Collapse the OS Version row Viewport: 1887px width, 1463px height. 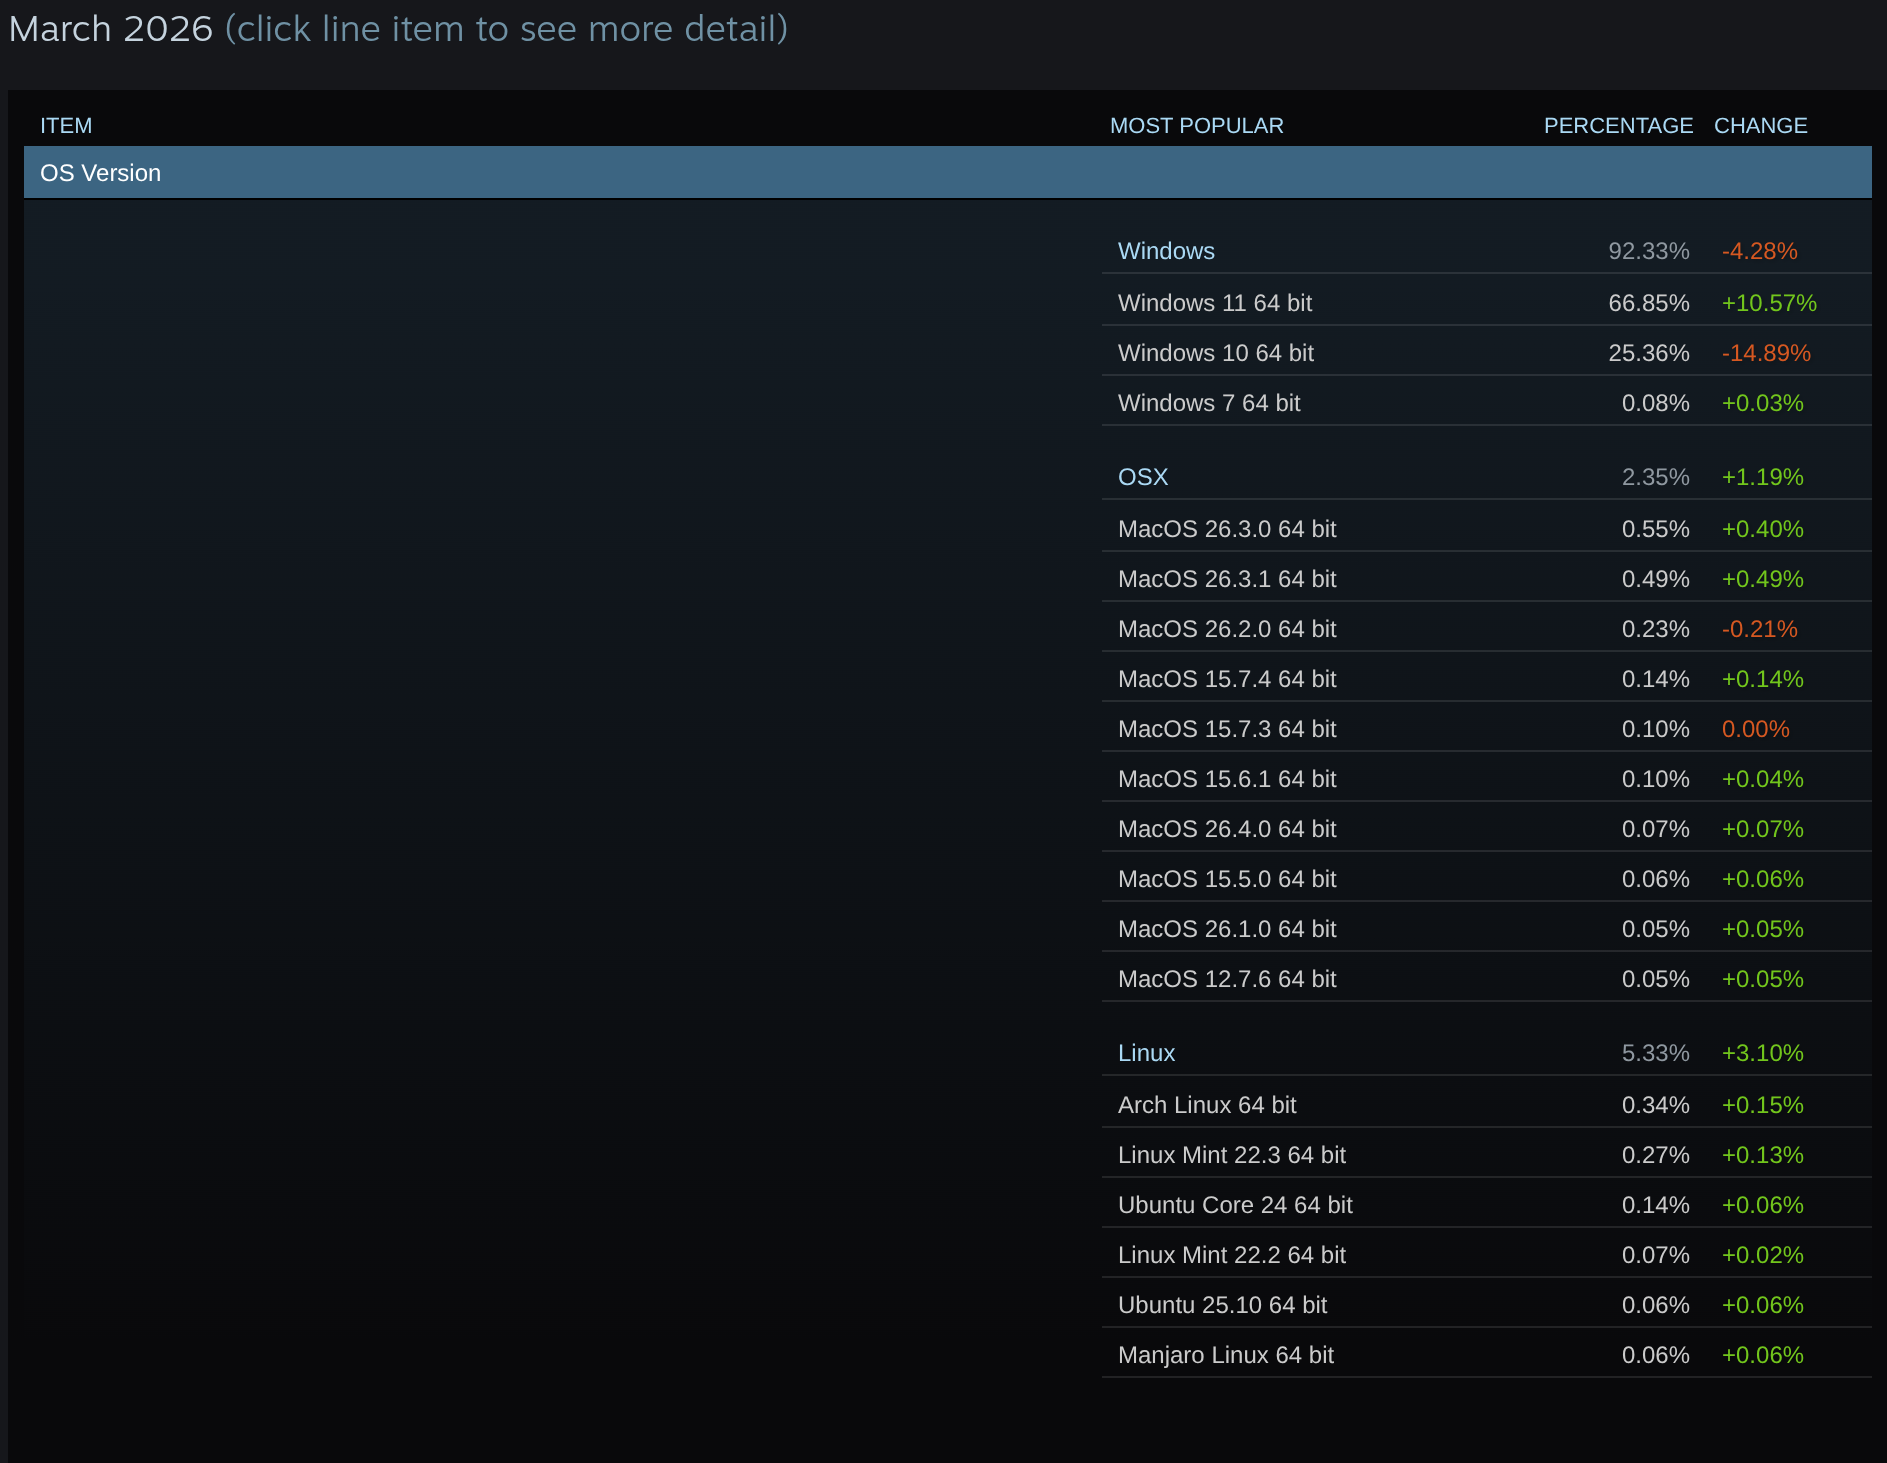click(x=948, y=173)
